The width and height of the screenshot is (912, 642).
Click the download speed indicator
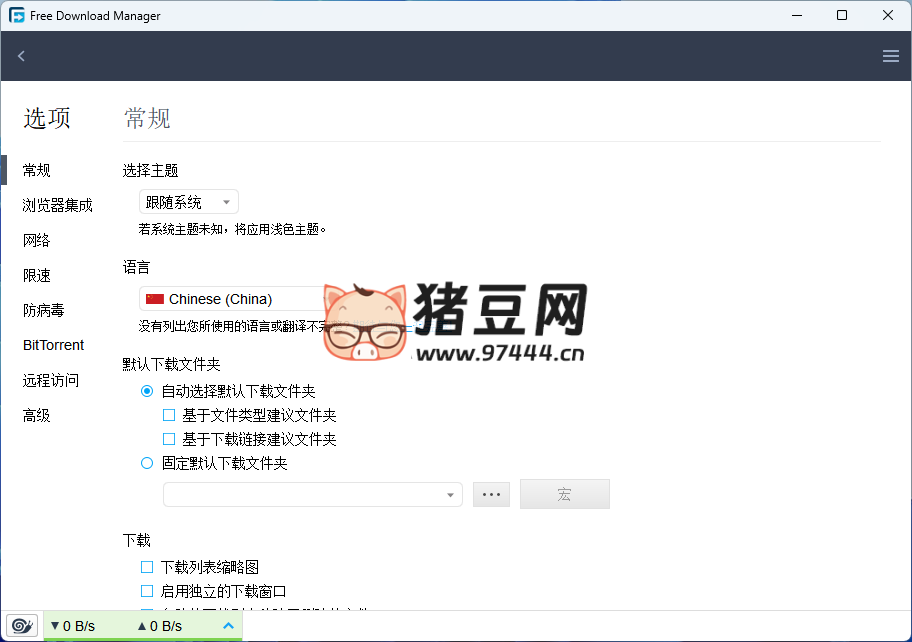73,626
